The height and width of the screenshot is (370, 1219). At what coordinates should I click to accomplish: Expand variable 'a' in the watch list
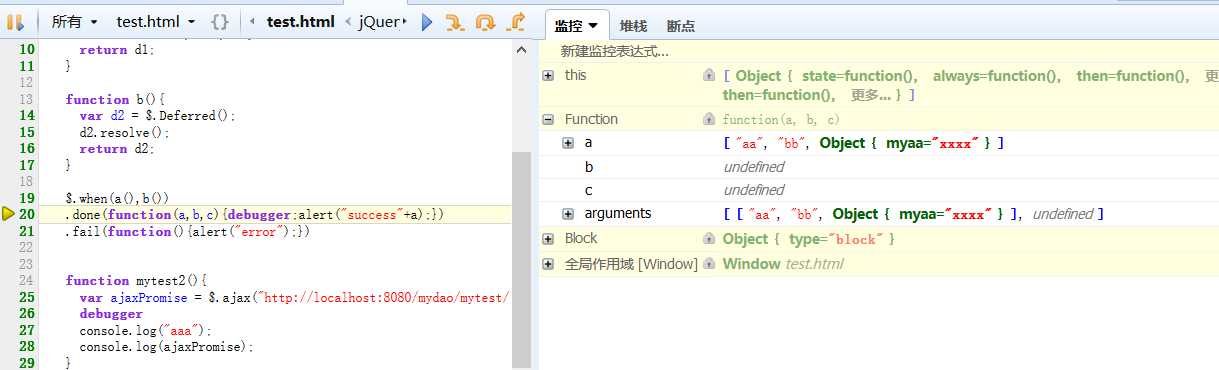(568, 143)
